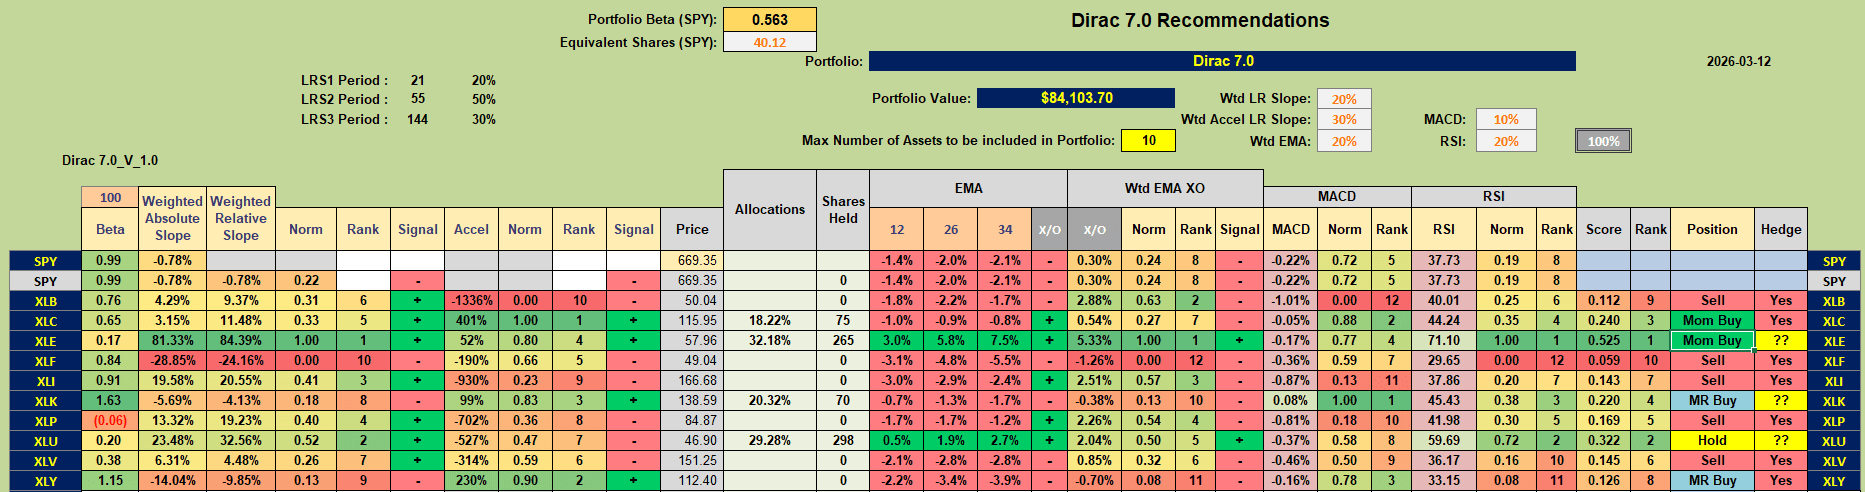Select the RSI 20% weight cell

click(x=1506, y=141)
